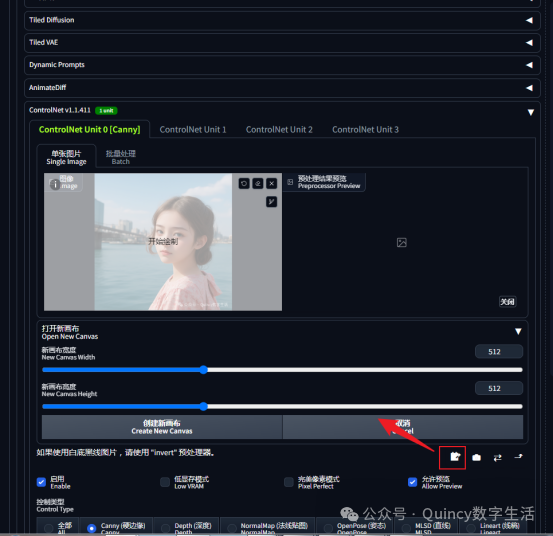Click the New Canvas Height value field
This screenshot has width=553, height=536.
point(499,388)
